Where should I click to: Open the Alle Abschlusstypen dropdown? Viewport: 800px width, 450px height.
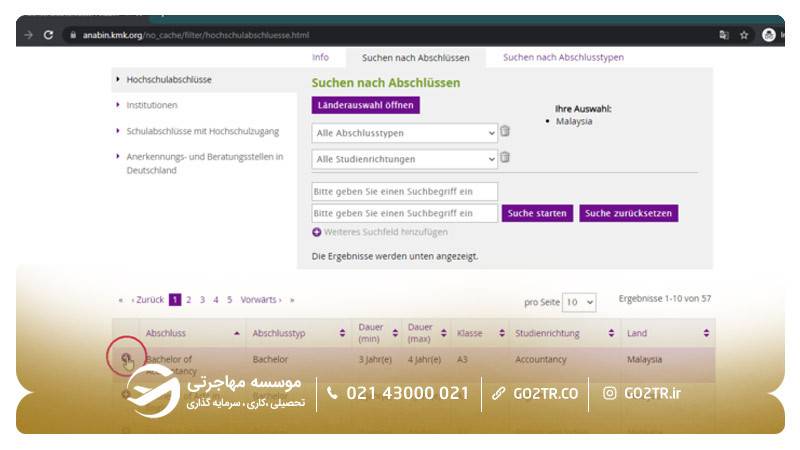(404, 133)
